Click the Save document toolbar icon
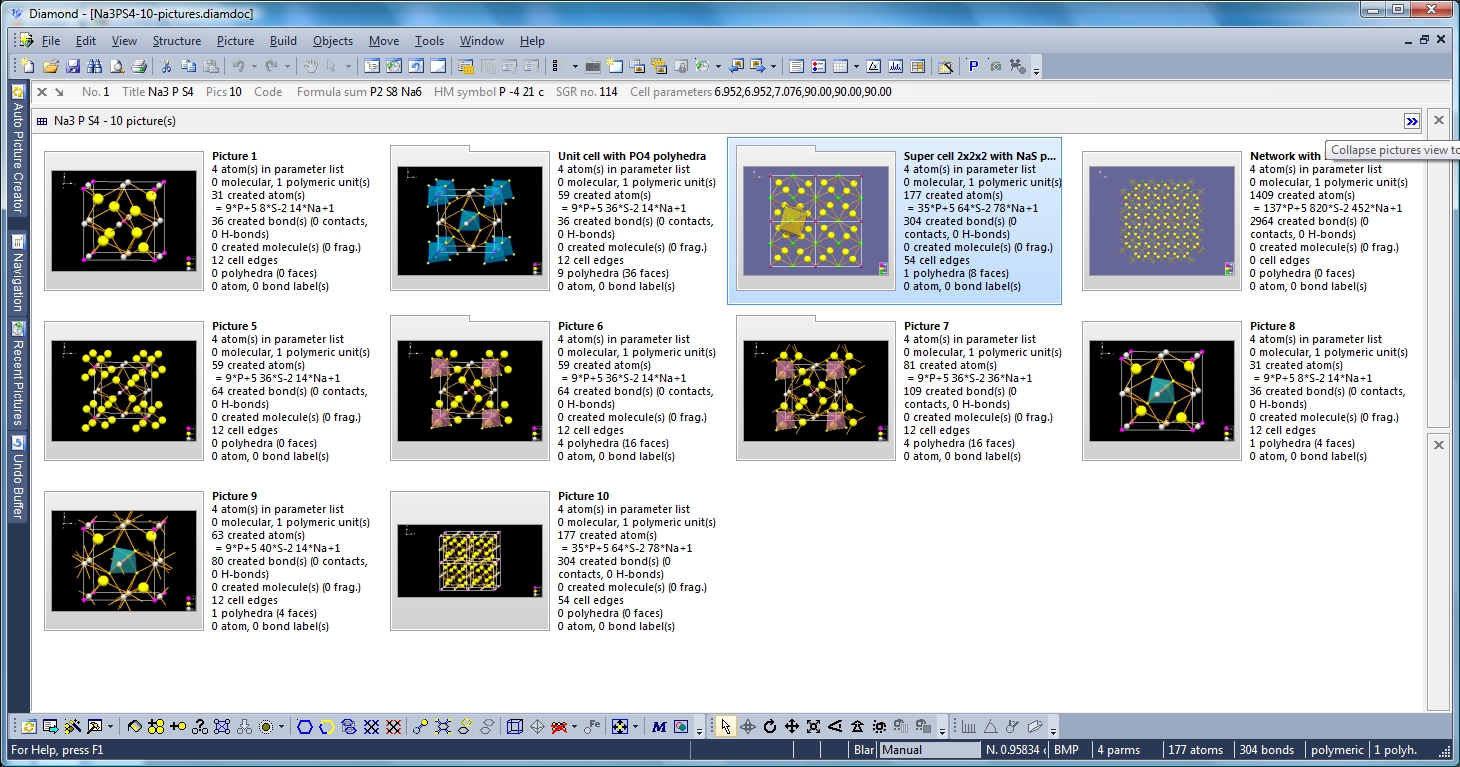1460x767 pixels. click(x=73, y=66)
